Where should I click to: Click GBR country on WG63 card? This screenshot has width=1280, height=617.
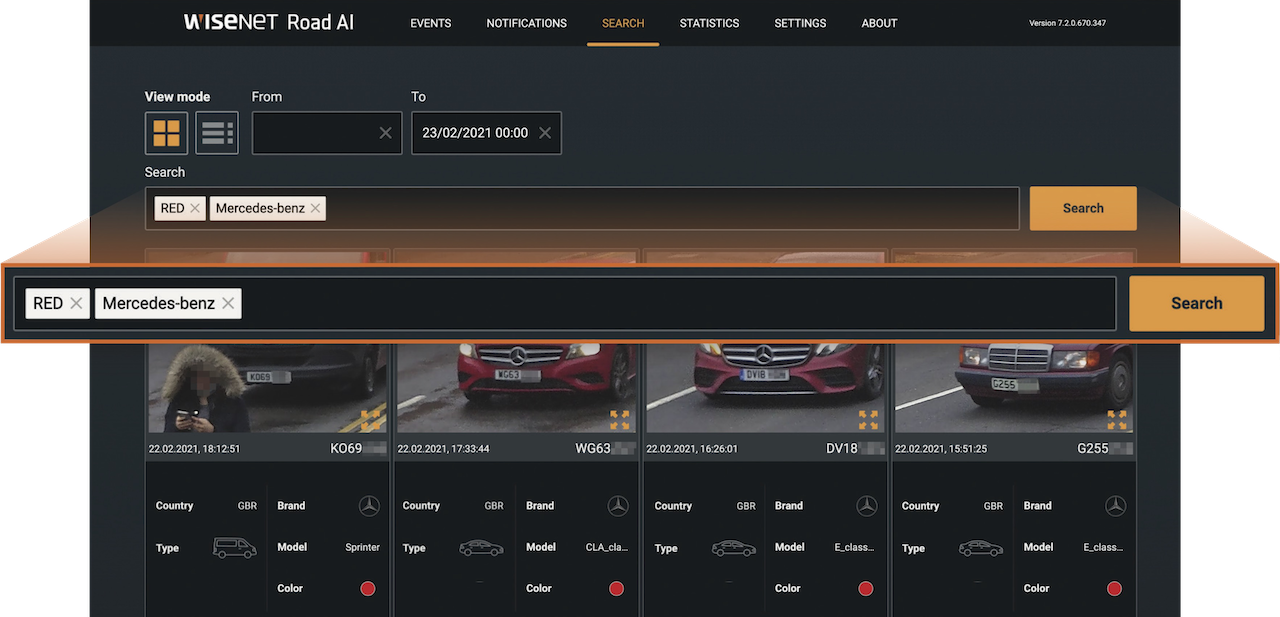[x=494, y=506]
